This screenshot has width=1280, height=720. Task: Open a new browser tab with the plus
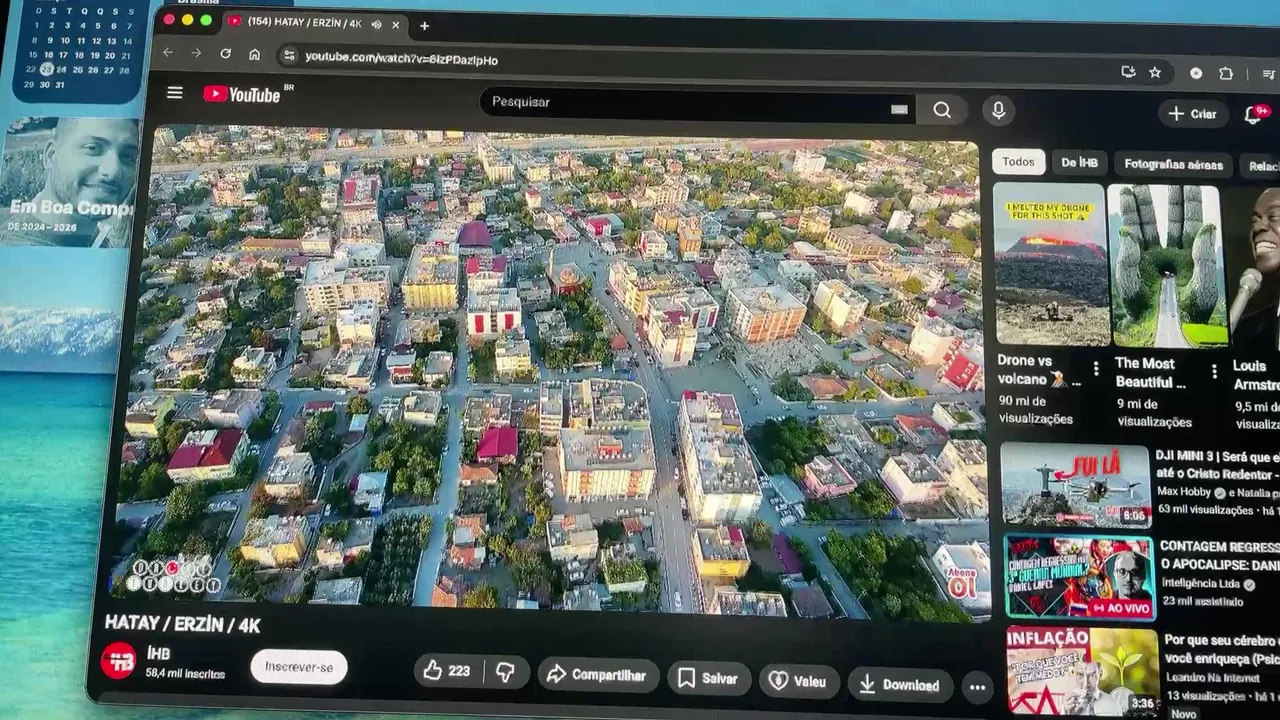(x=424, y=25)
